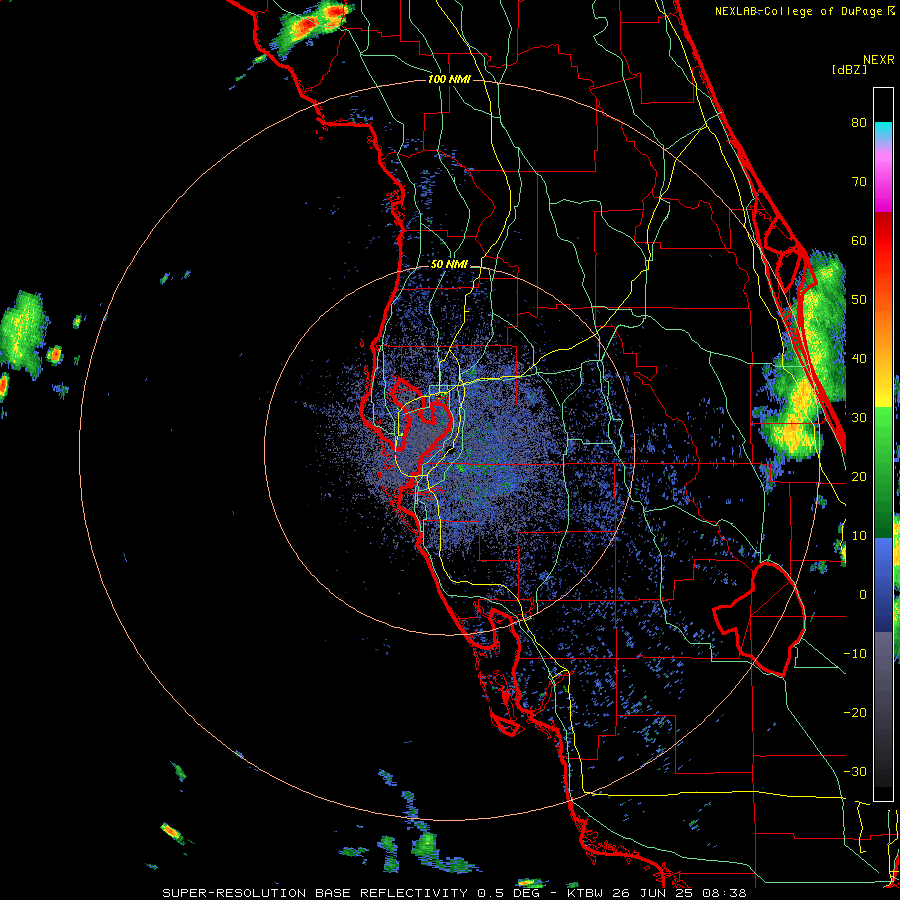Viewport: 900px width, 900px height.
Task: Click the -30 dBZ scale value
Action: (855, 771)
